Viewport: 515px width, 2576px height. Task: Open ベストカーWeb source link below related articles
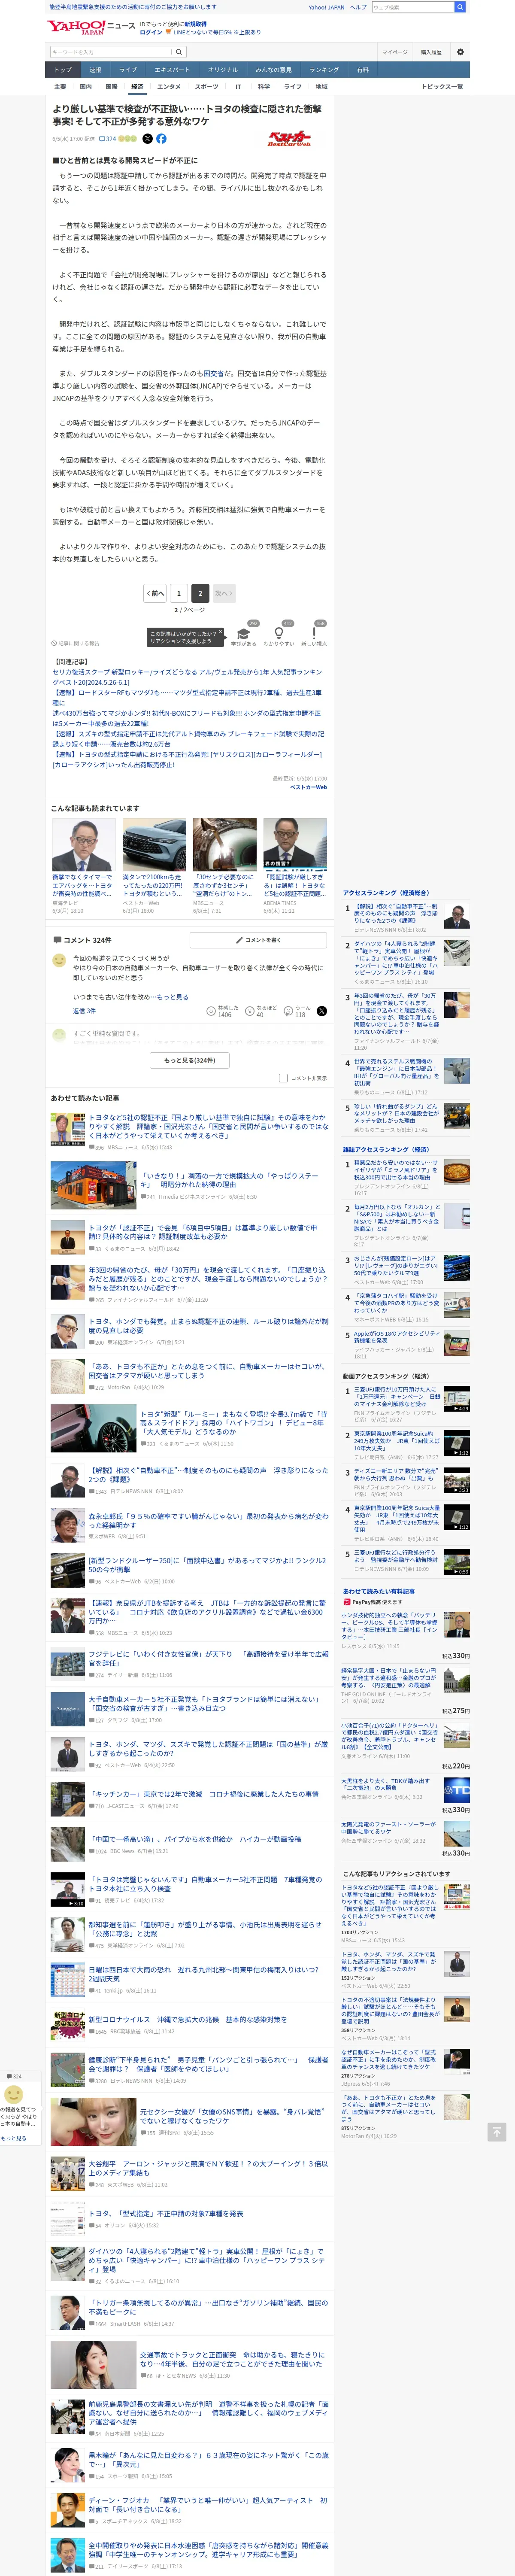308,788
